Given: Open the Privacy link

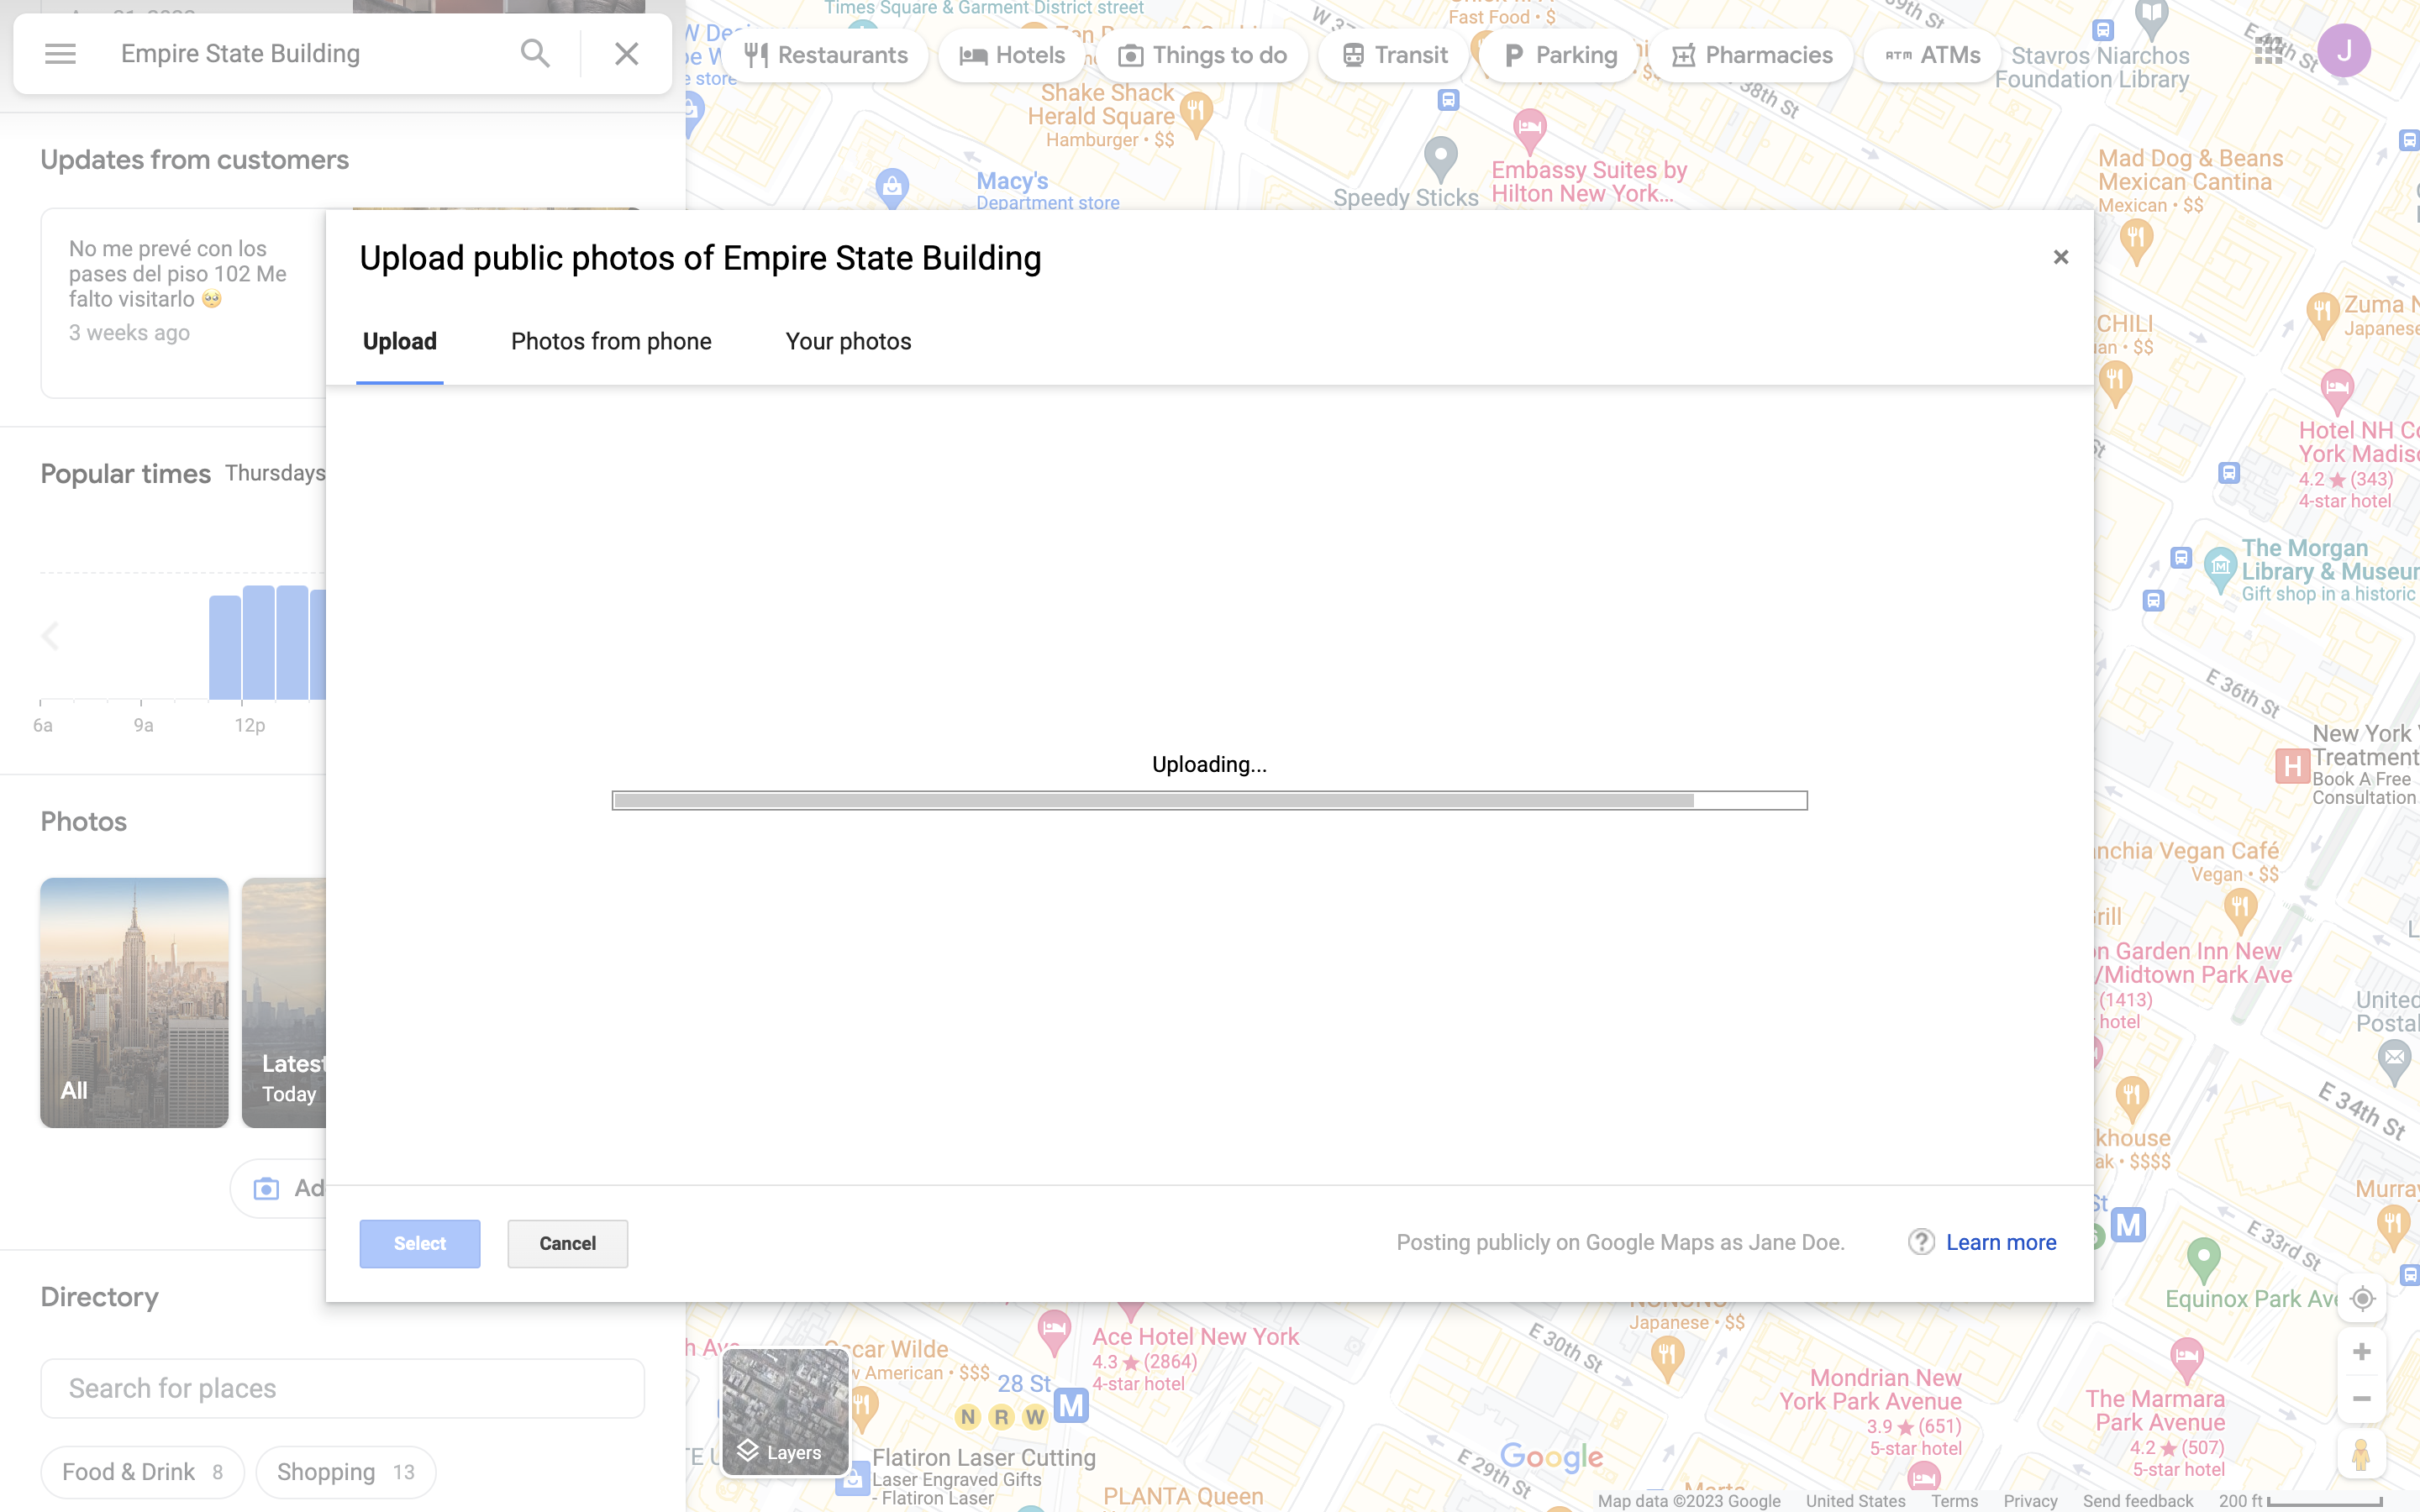Looking at the screenshot, I should point(2030,1501).
